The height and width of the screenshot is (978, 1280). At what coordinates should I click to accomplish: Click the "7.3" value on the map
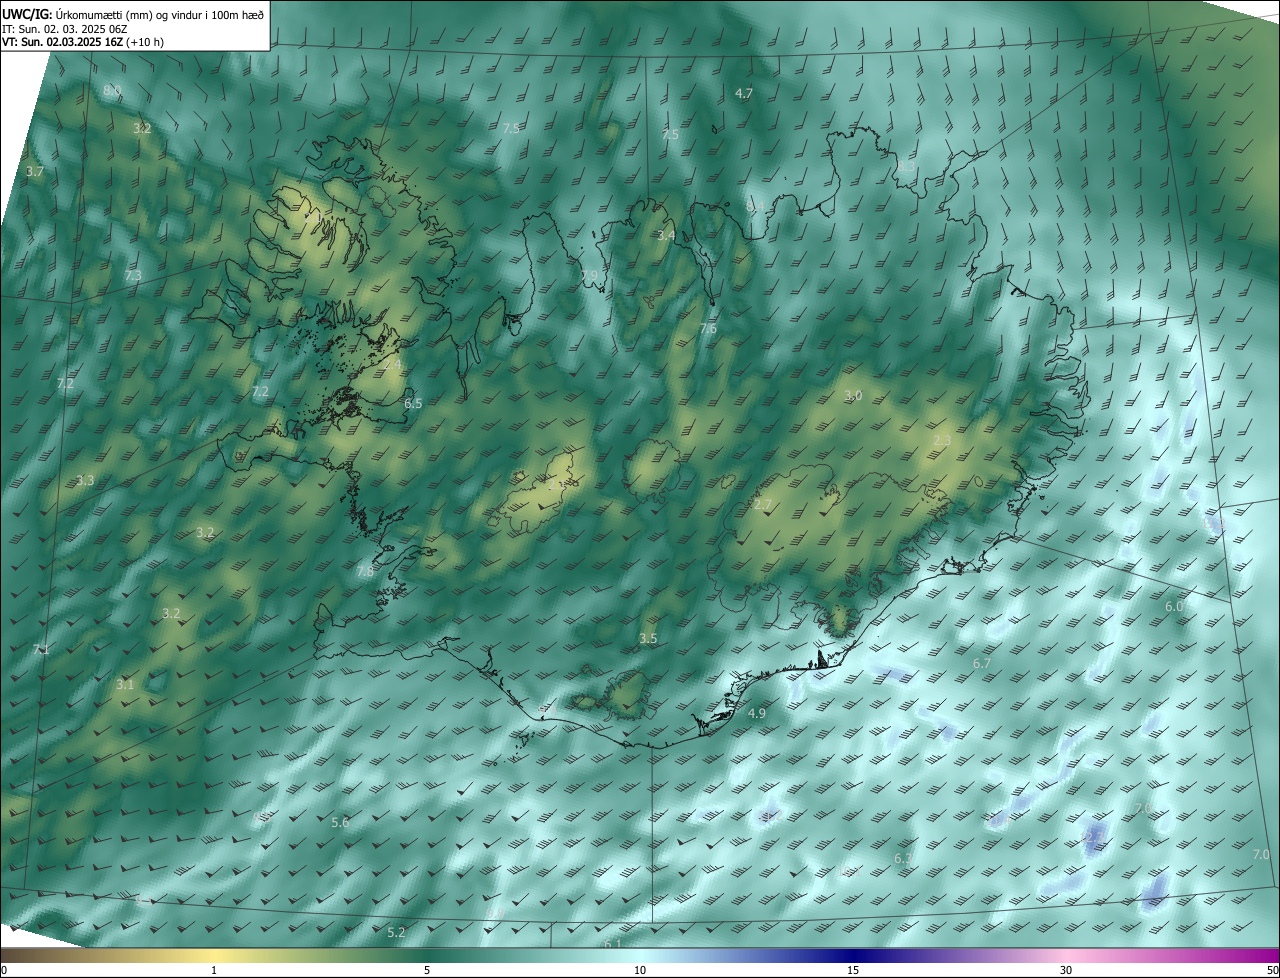pos(133,275)
